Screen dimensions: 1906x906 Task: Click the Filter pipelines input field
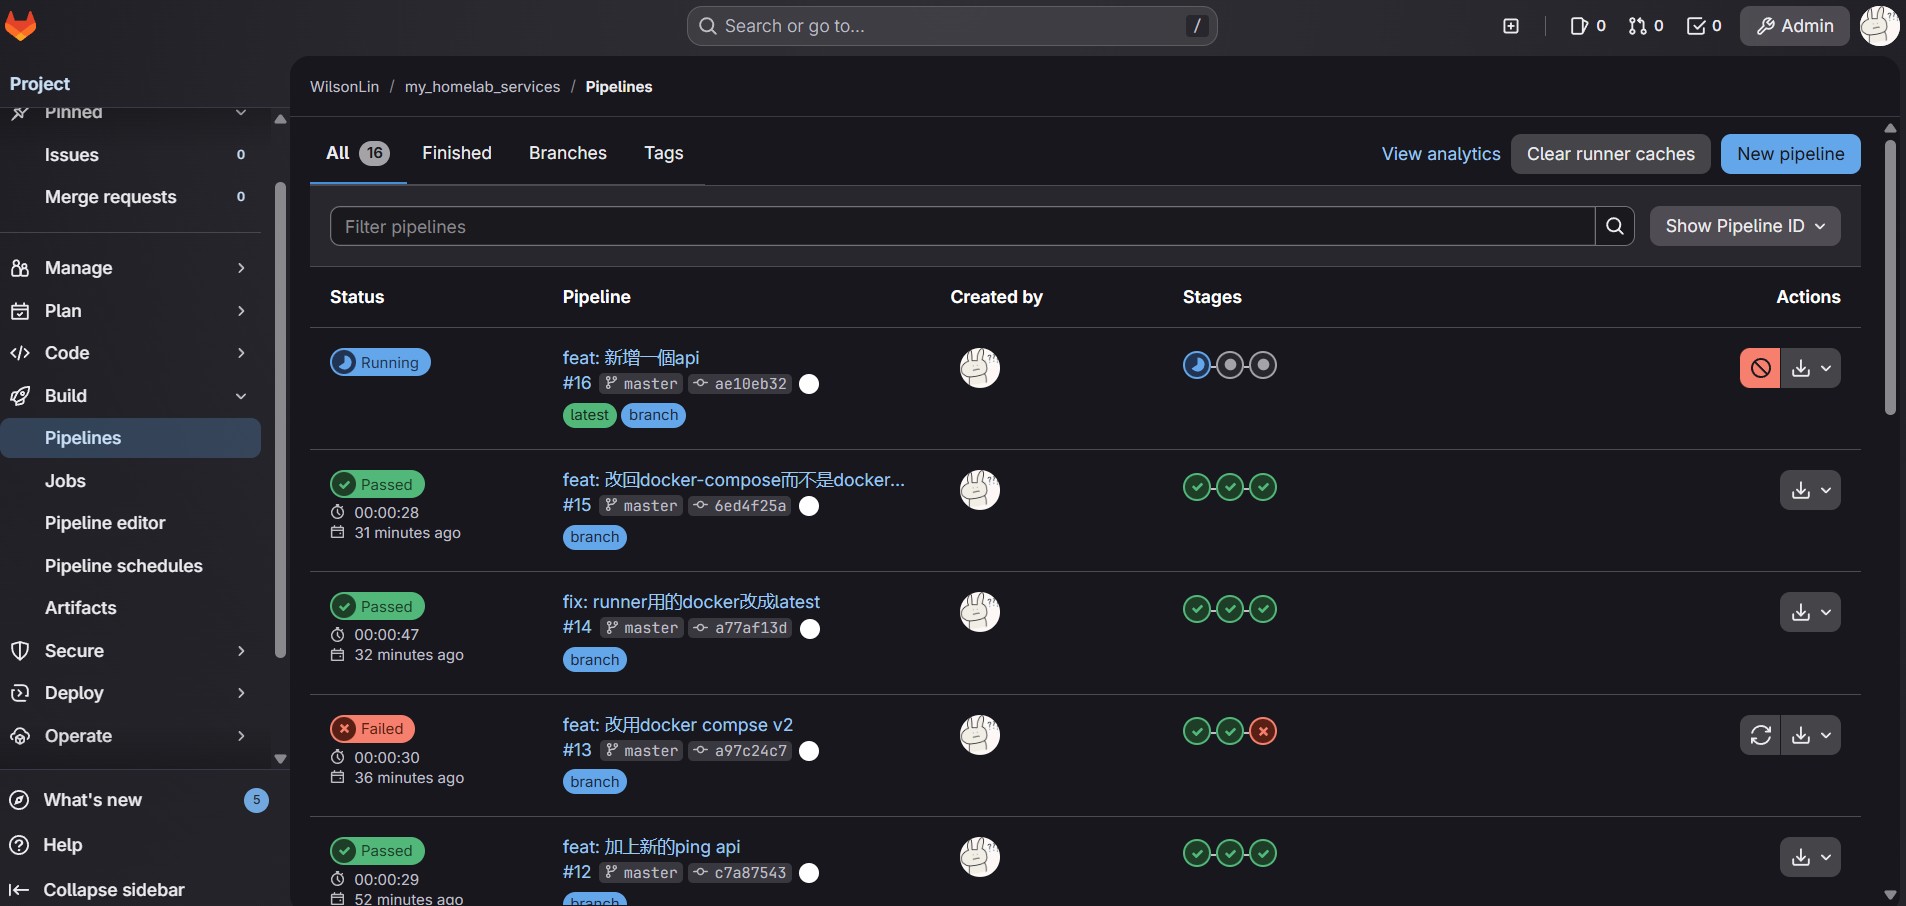click(960, 226)
